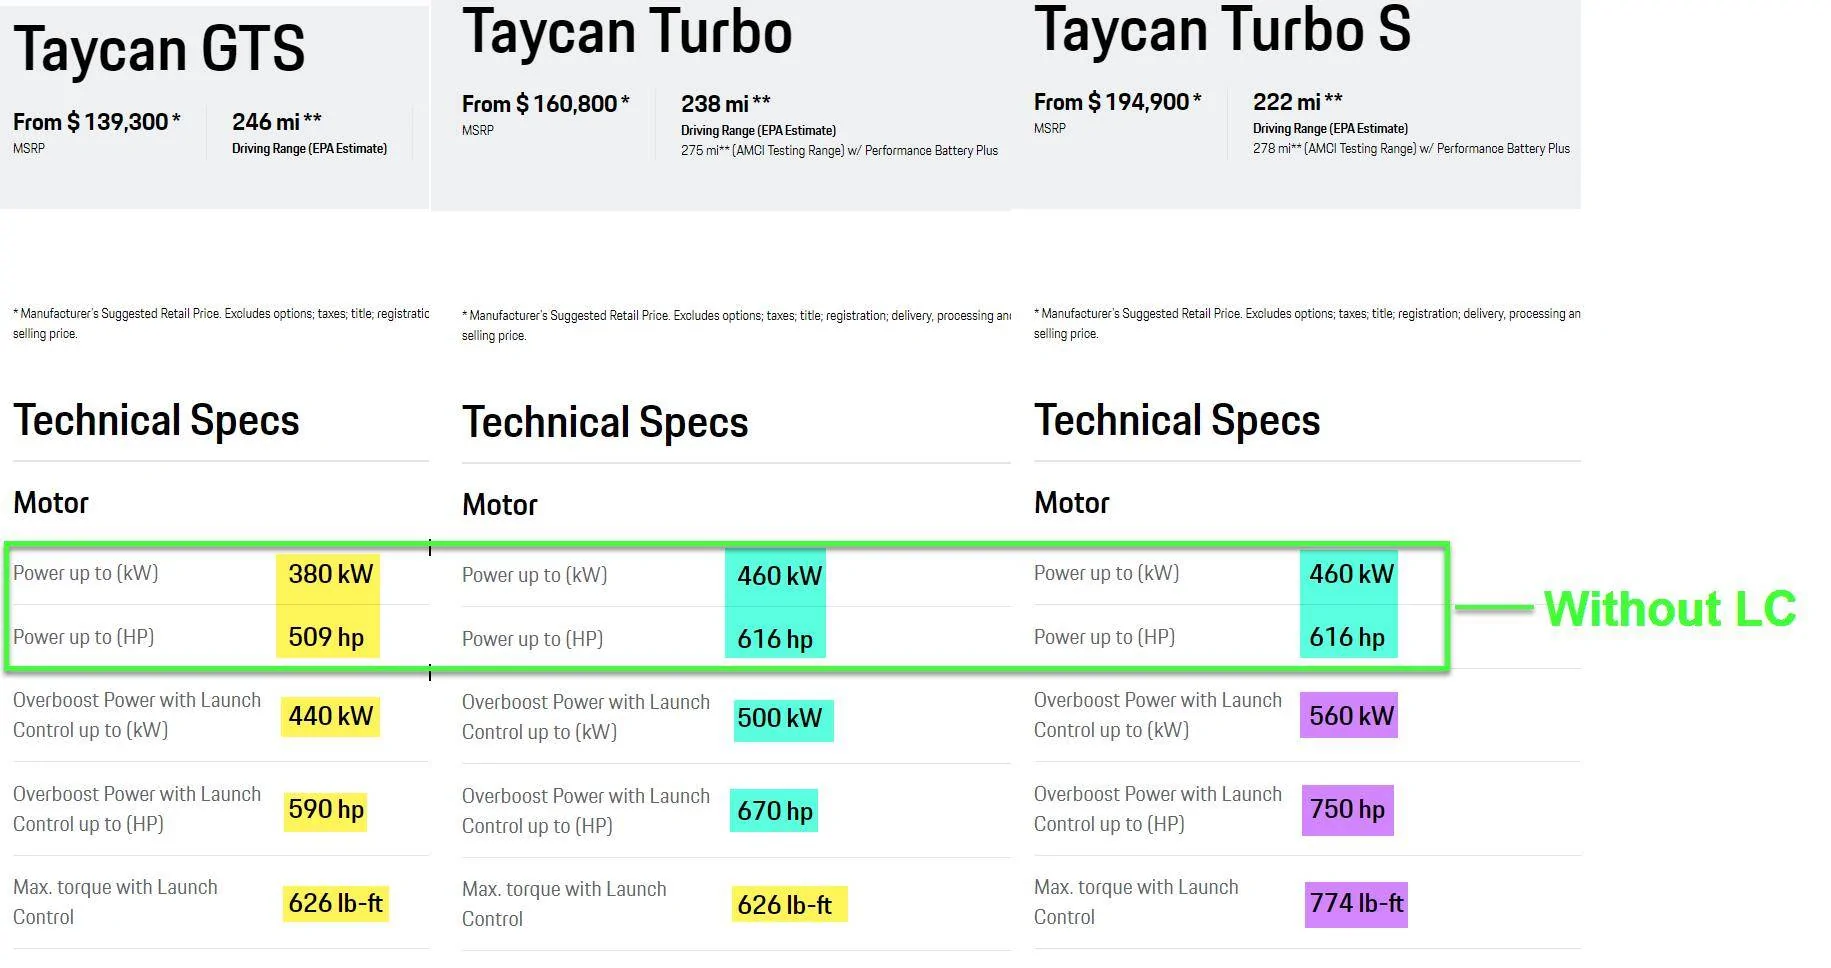
Task: Click the Taycan Turbo S heading
Action: click(1222, 29)
